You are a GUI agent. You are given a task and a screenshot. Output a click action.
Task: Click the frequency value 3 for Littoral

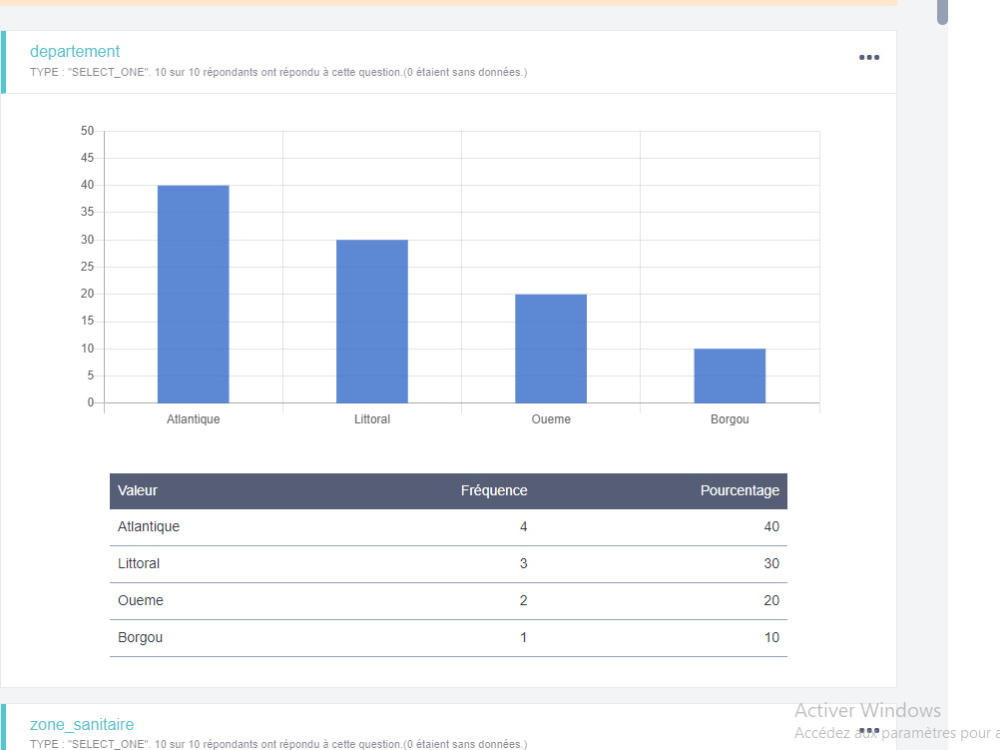coord(524,564)
